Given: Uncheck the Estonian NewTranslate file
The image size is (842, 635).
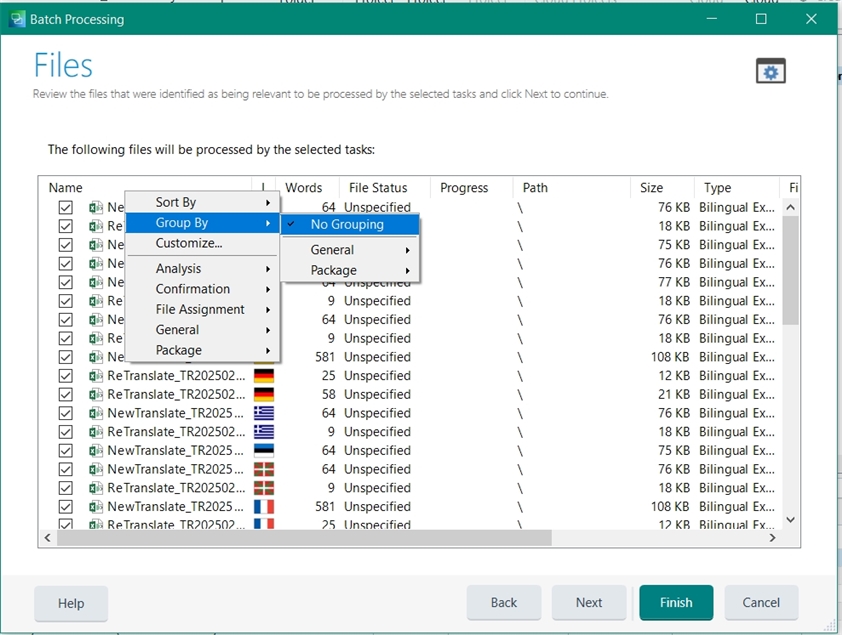Looking at the screenshot, I should tap(66, 451).
